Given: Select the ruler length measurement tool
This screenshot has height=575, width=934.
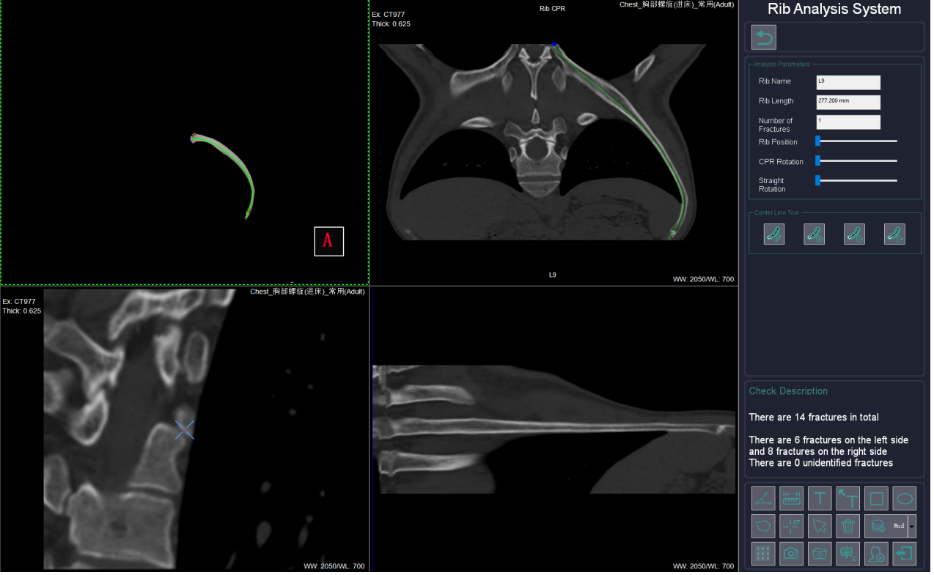Looking at the screenshot, I should click(791, 497).
